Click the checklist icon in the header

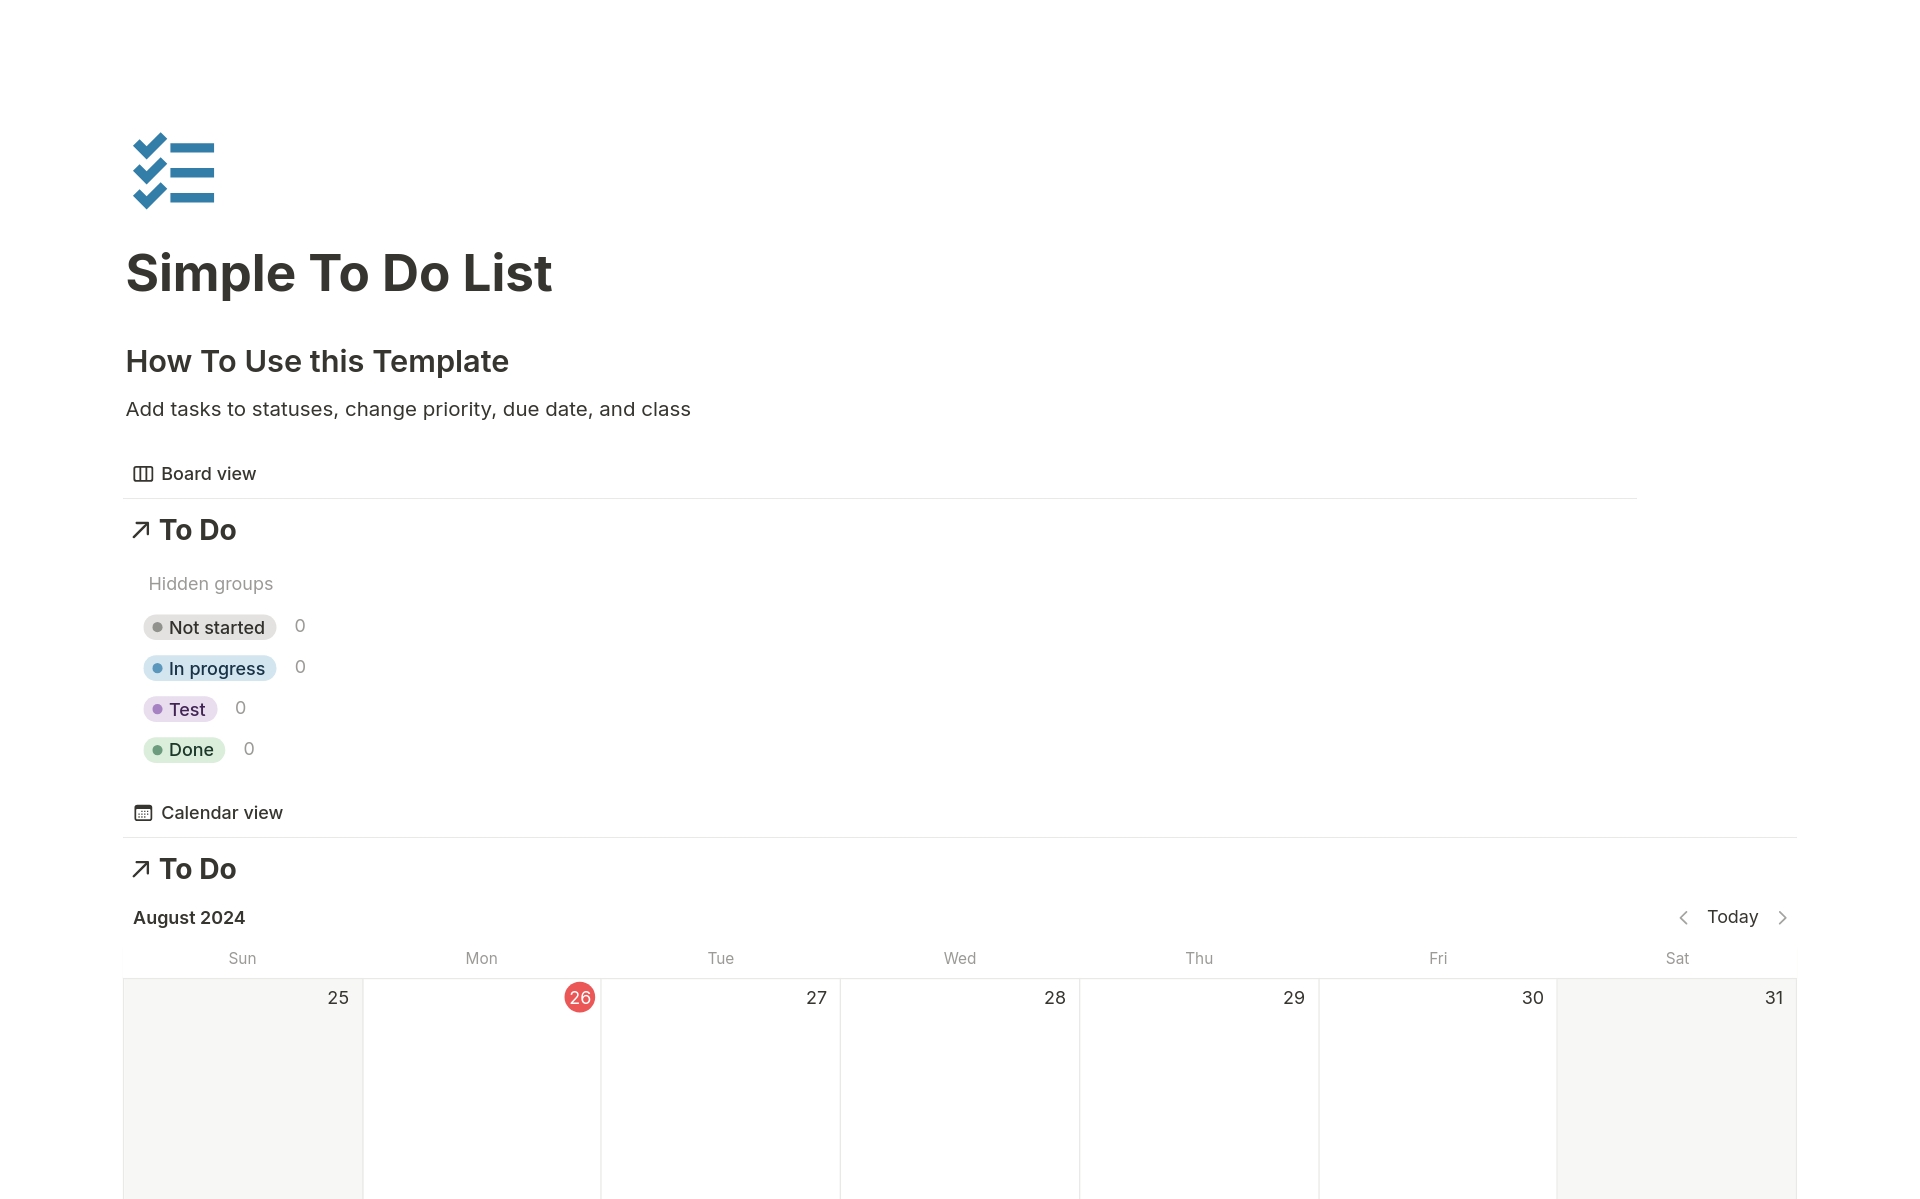173,170
